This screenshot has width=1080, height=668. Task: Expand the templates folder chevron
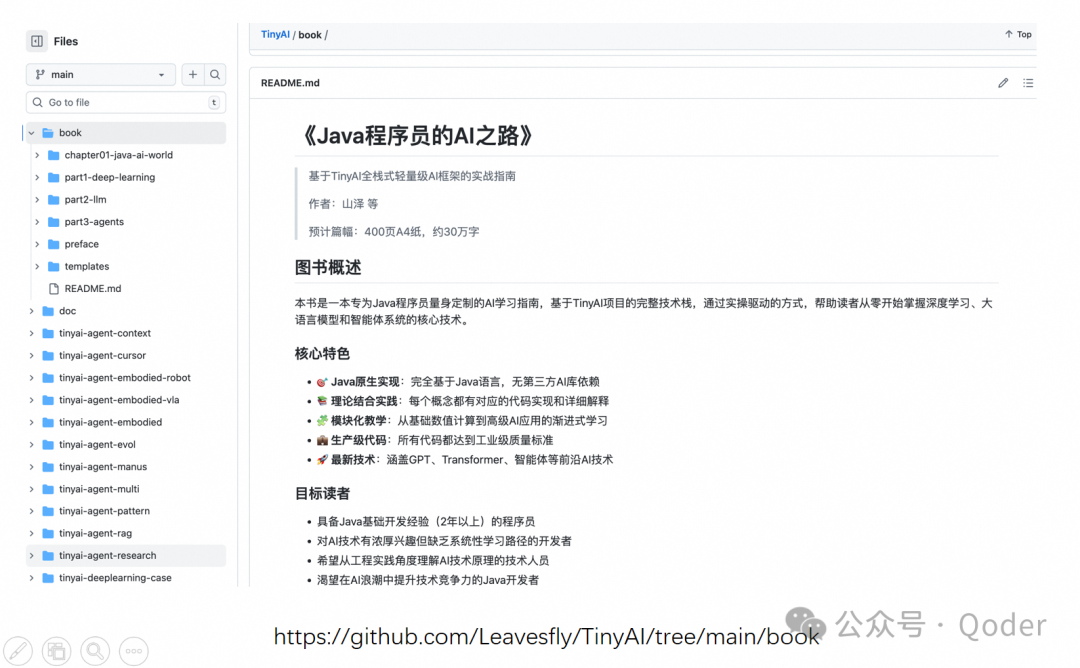coord(37,267)
